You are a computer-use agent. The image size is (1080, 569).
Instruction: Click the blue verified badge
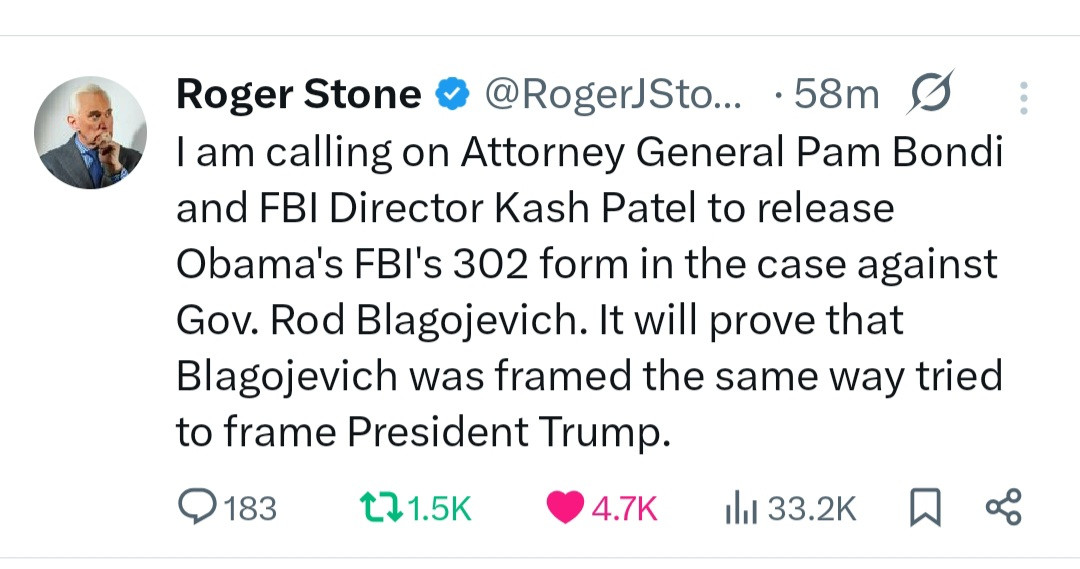452,95
